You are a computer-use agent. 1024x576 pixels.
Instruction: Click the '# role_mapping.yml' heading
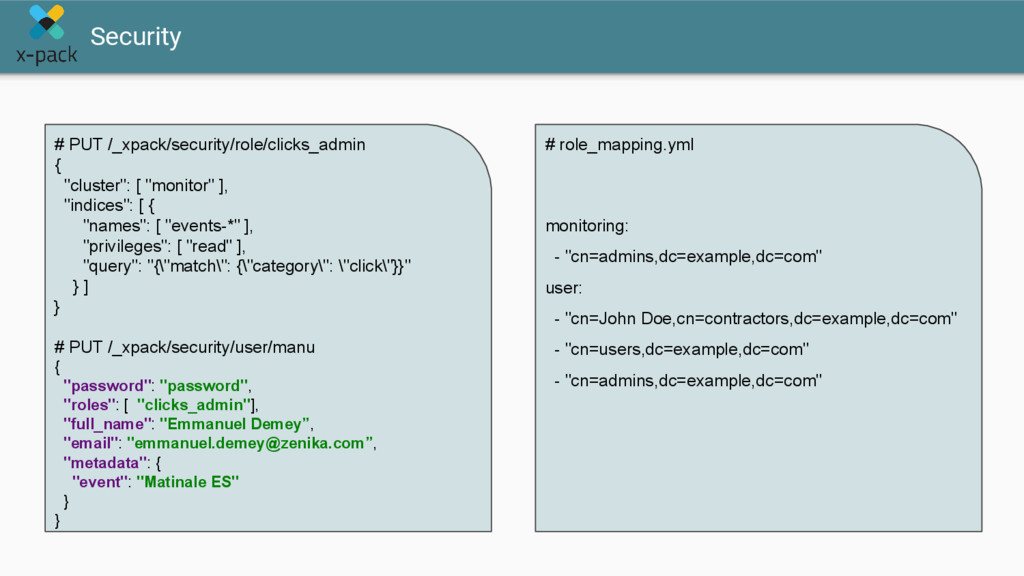pyautogui.click(x=619, y=144)
